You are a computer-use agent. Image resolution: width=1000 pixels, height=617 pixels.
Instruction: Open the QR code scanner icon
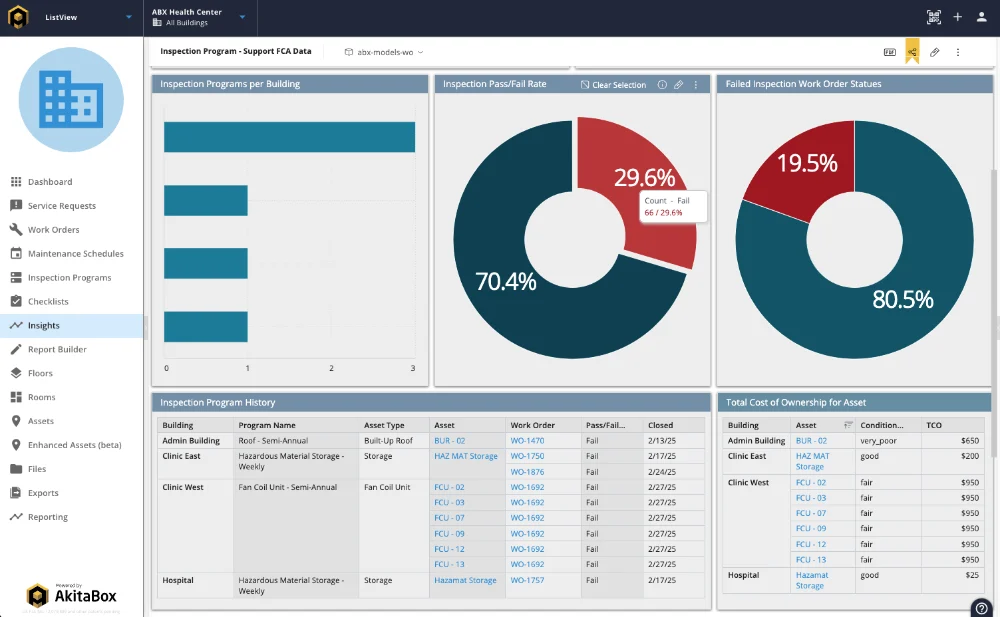pos(934,17)
